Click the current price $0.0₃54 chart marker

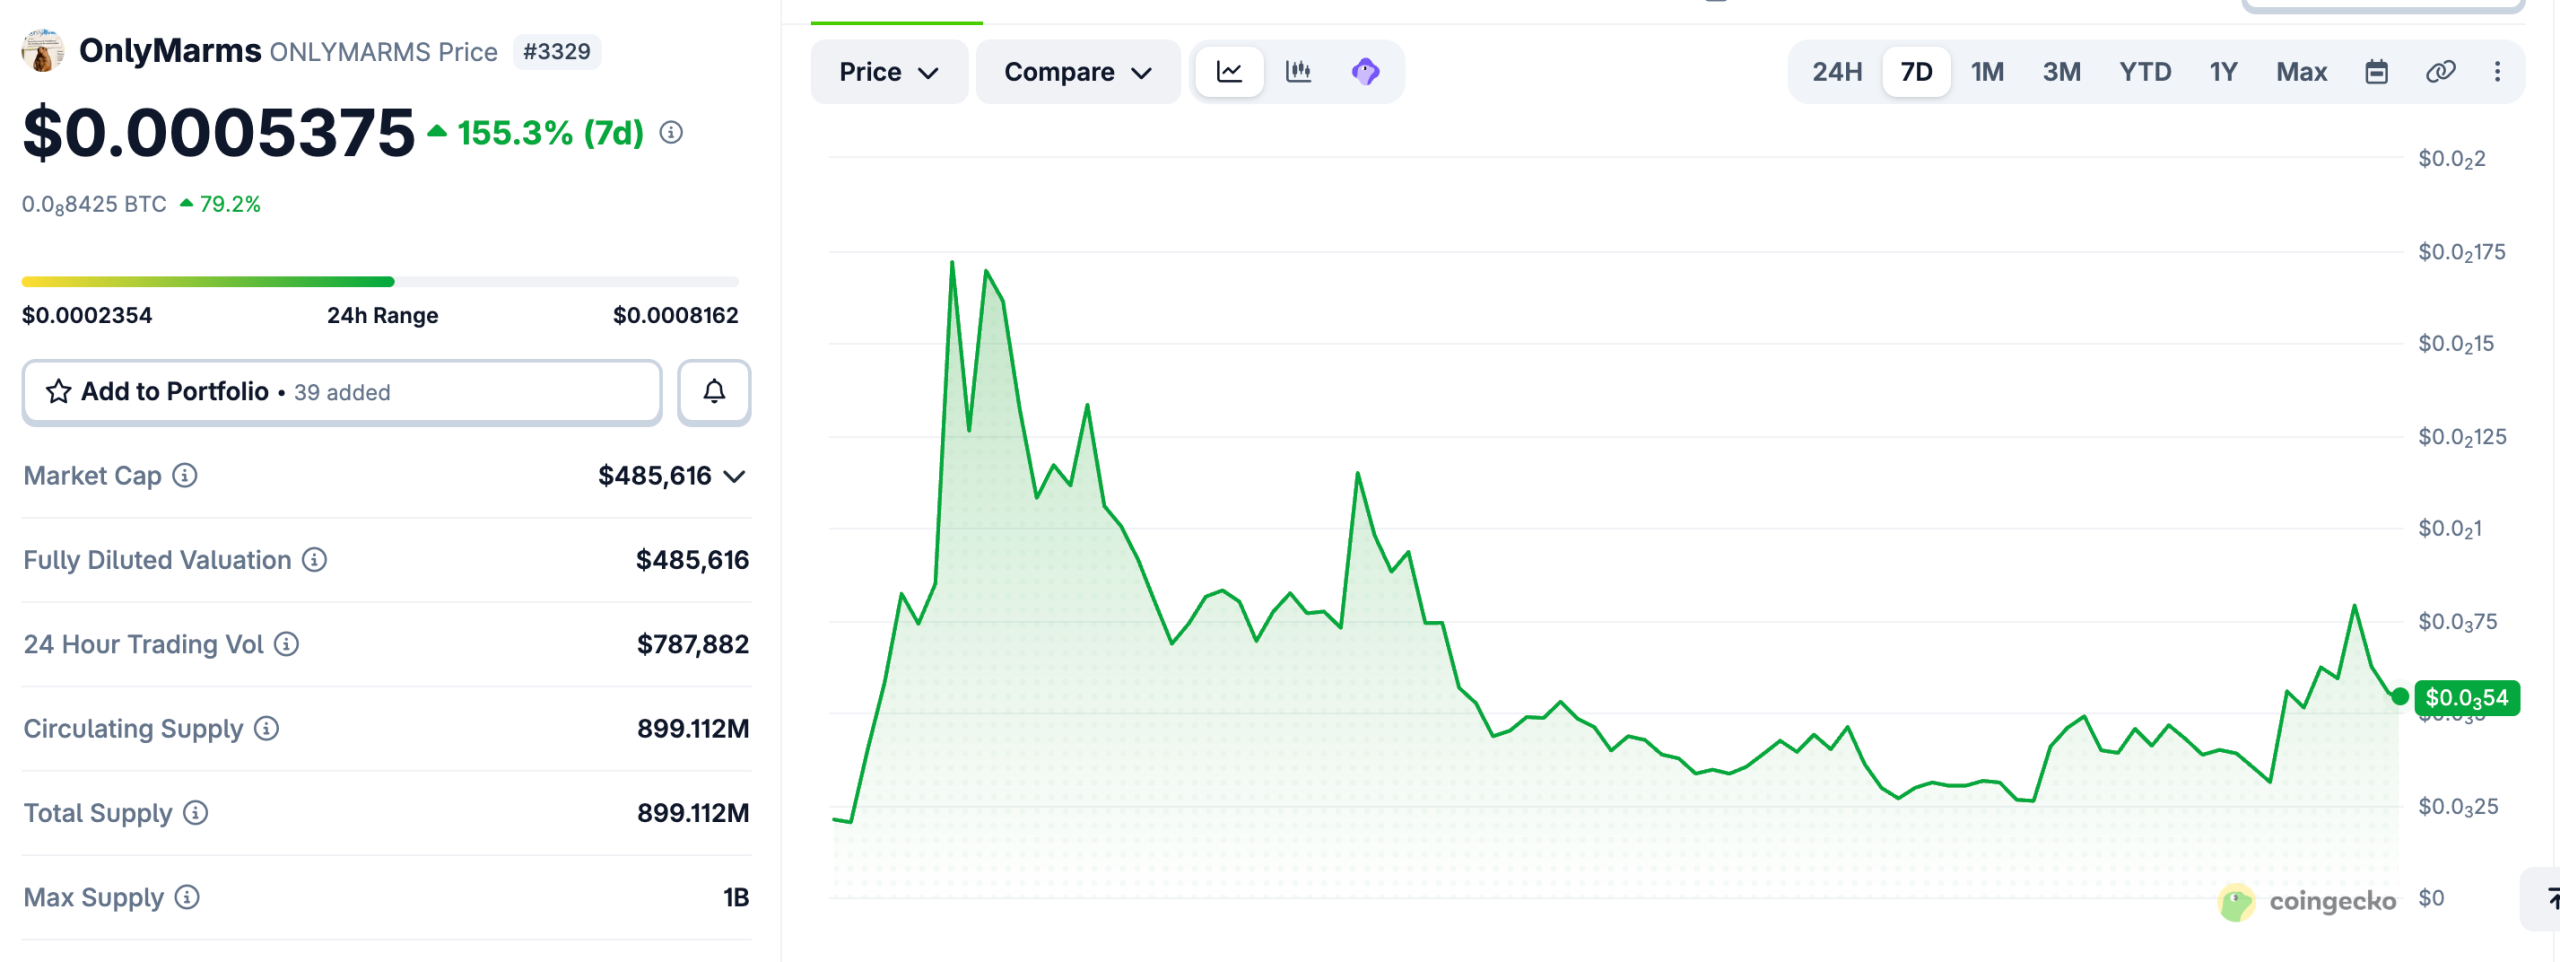point(2466,698)
